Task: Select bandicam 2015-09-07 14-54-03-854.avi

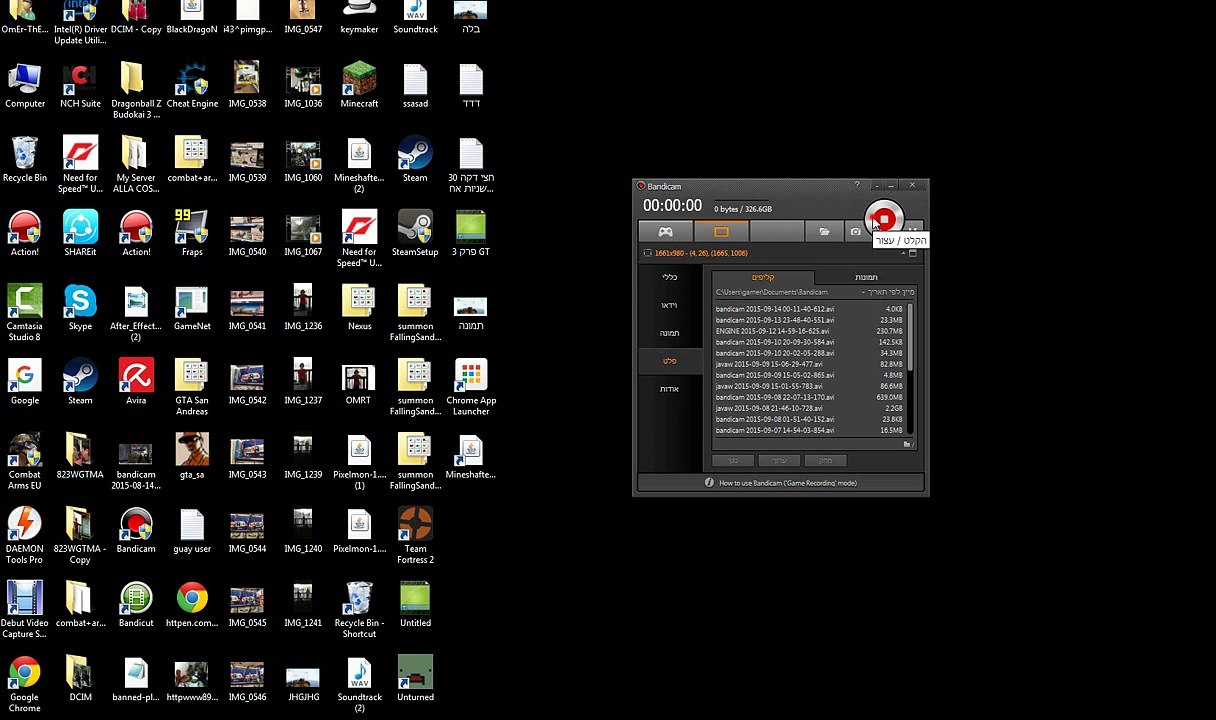Action: [x=810, y=430]
